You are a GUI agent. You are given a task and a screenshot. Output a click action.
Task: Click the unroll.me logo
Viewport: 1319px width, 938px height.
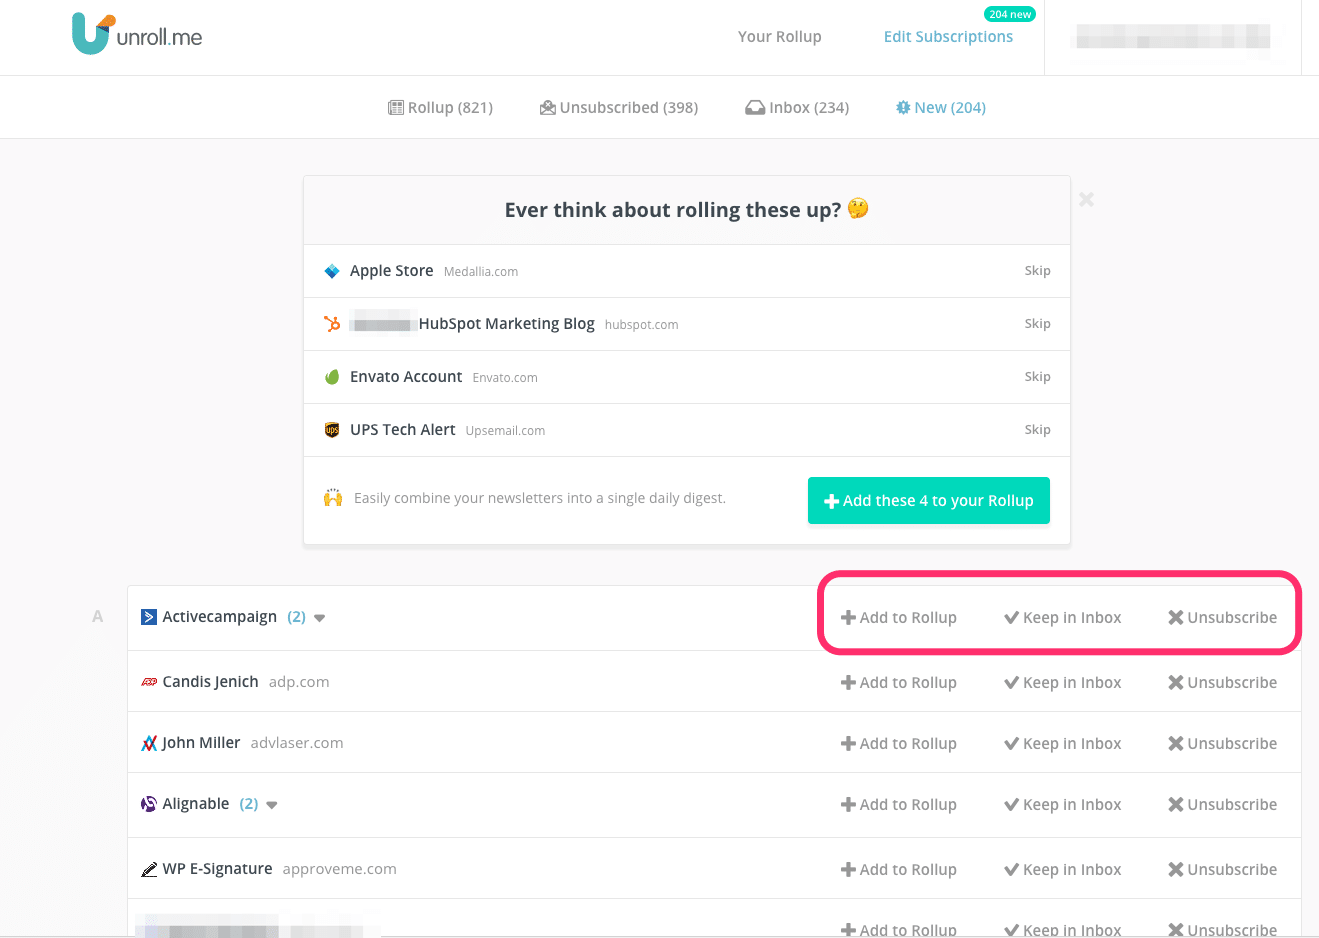137,35
